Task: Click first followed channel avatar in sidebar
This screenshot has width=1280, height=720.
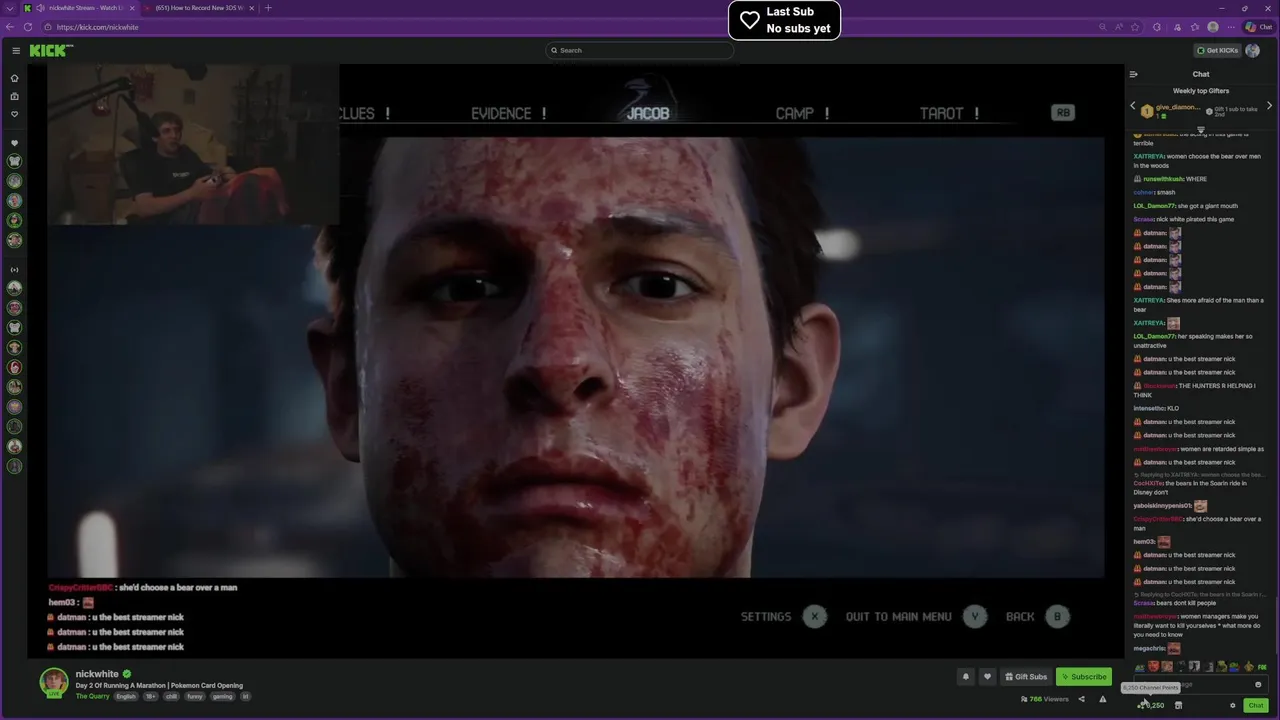Action: (14, 161)
